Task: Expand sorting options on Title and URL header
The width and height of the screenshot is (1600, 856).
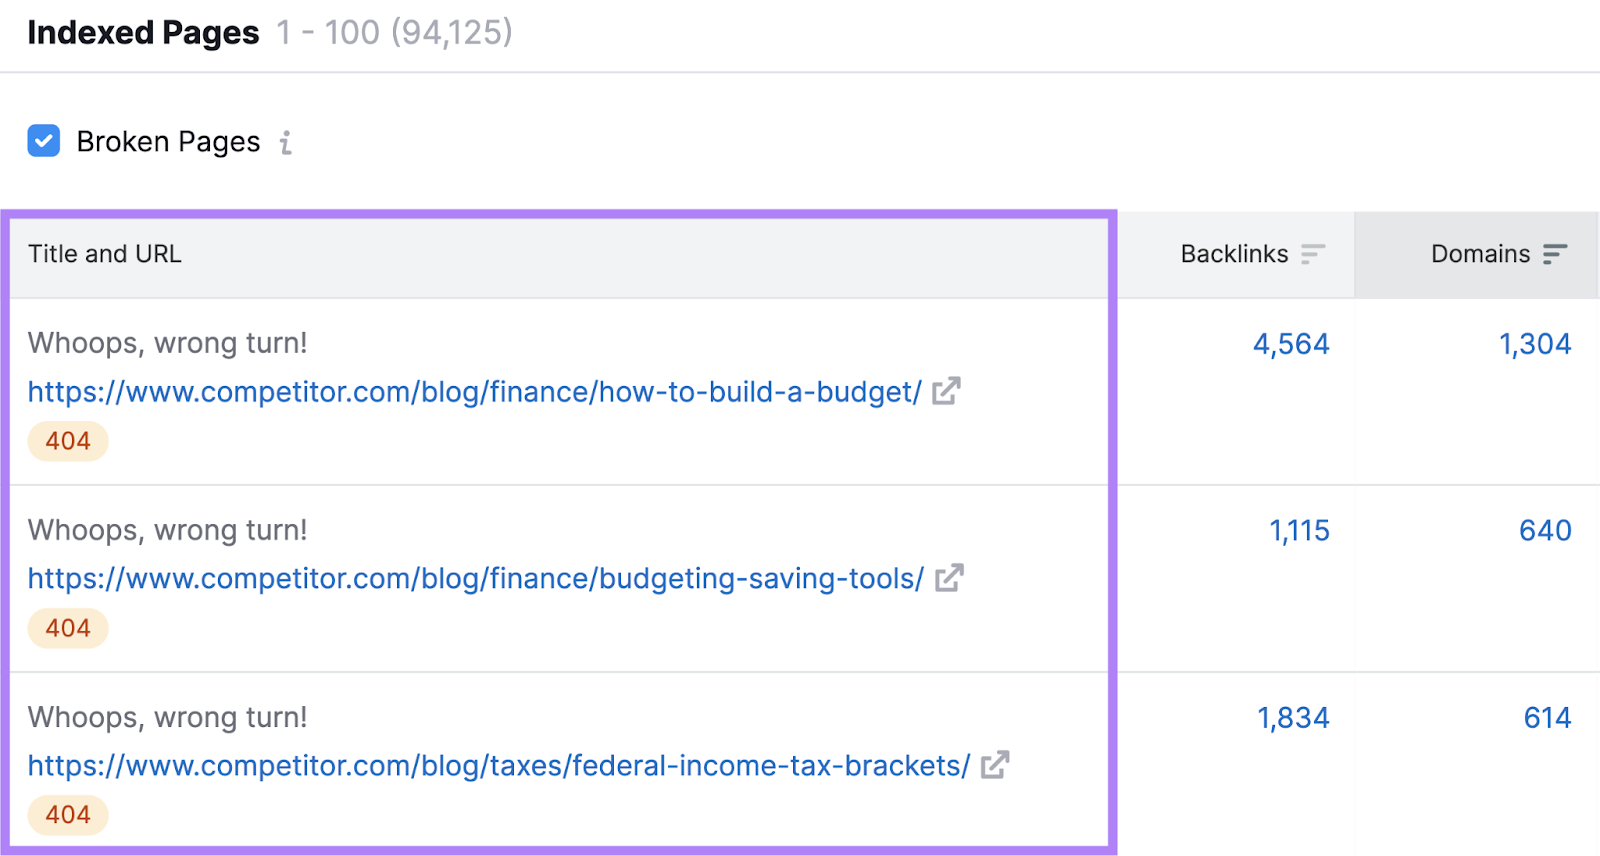Action: pyautogui.click(x=104, y=254)
